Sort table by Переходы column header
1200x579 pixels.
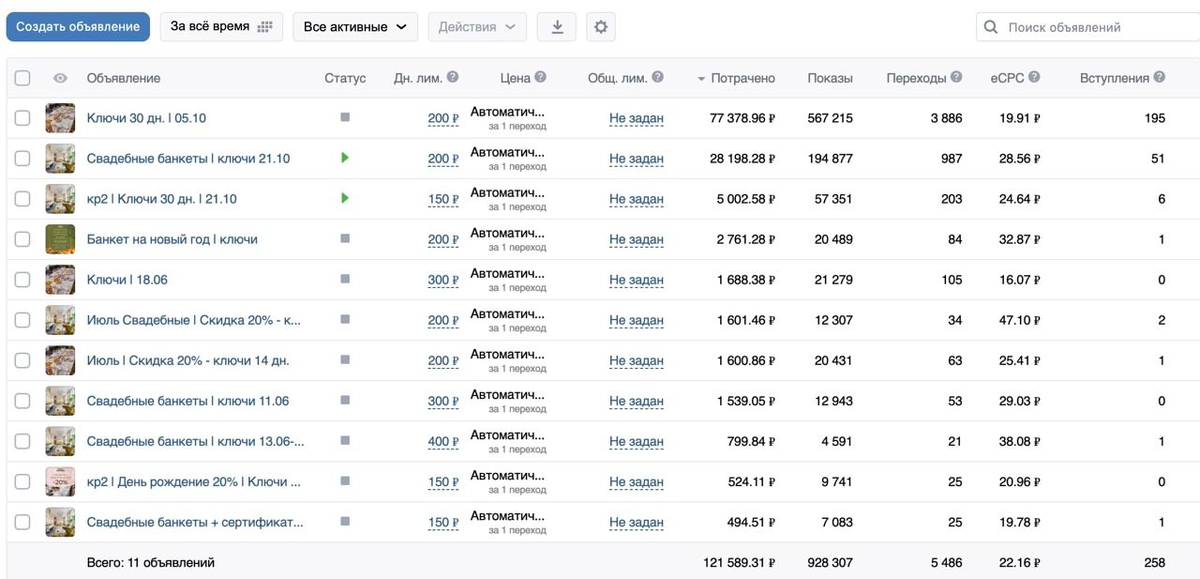(916, 78)
